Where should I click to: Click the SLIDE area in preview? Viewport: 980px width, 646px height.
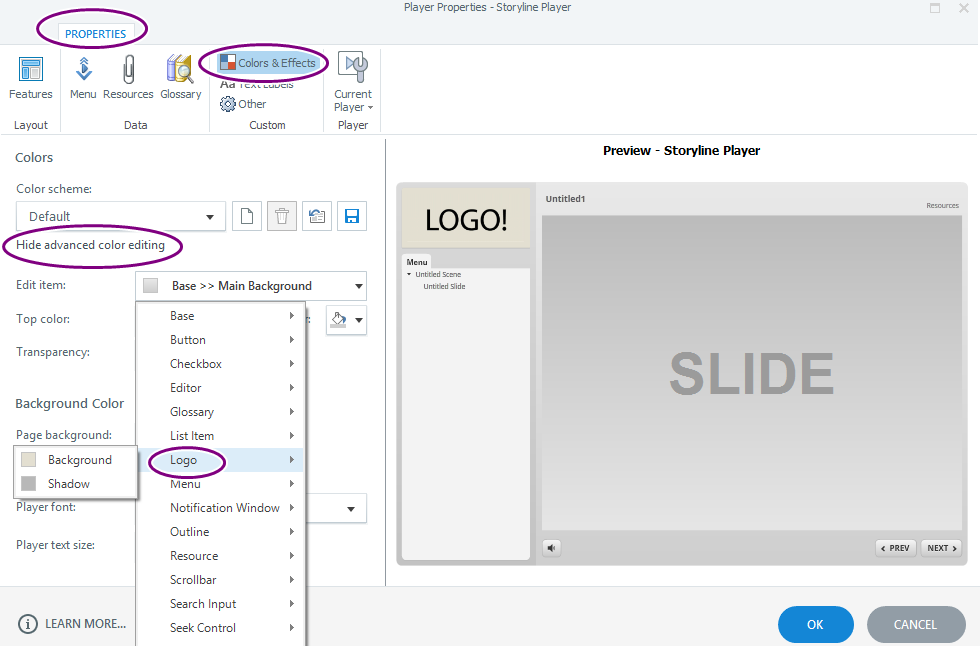pyautogui.click(x=752, y=373)
